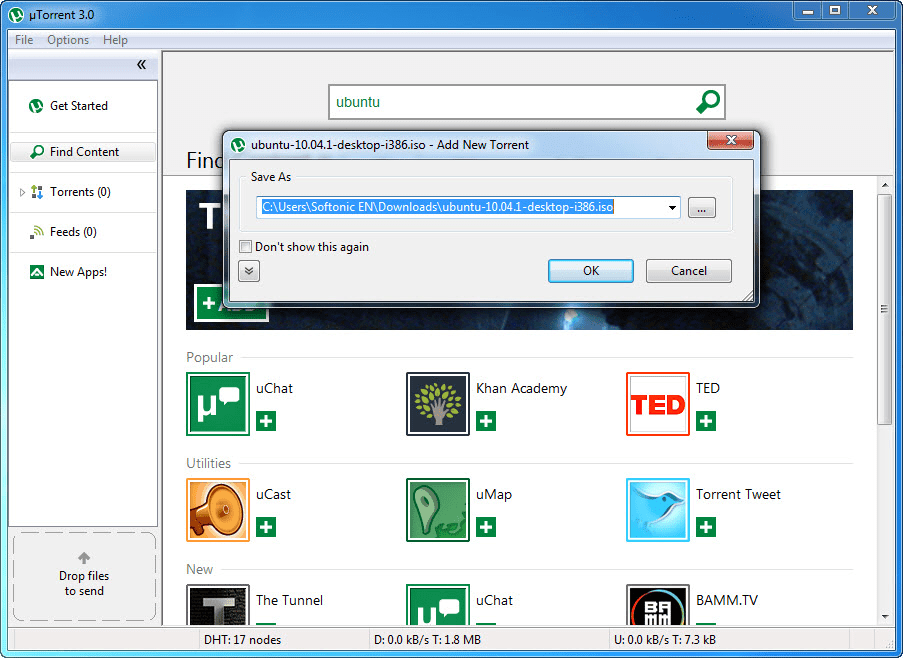Screen dimensions: 903x658
Task: Enable the Don't show this again checkbox
Action: (245, 246)
